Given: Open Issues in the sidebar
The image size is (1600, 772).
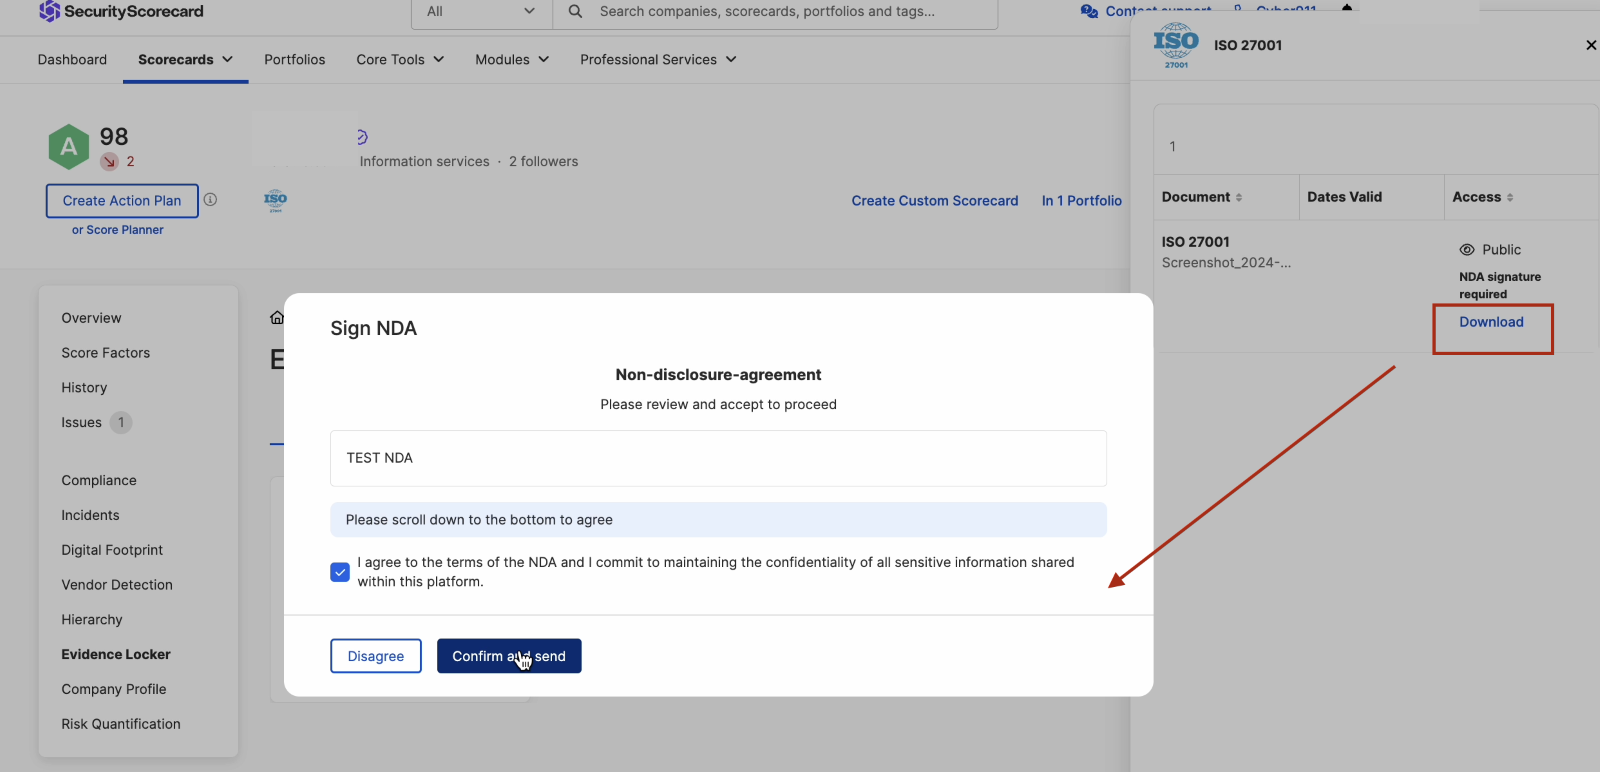Looking at the screenshot, I should tap(81, 423).
